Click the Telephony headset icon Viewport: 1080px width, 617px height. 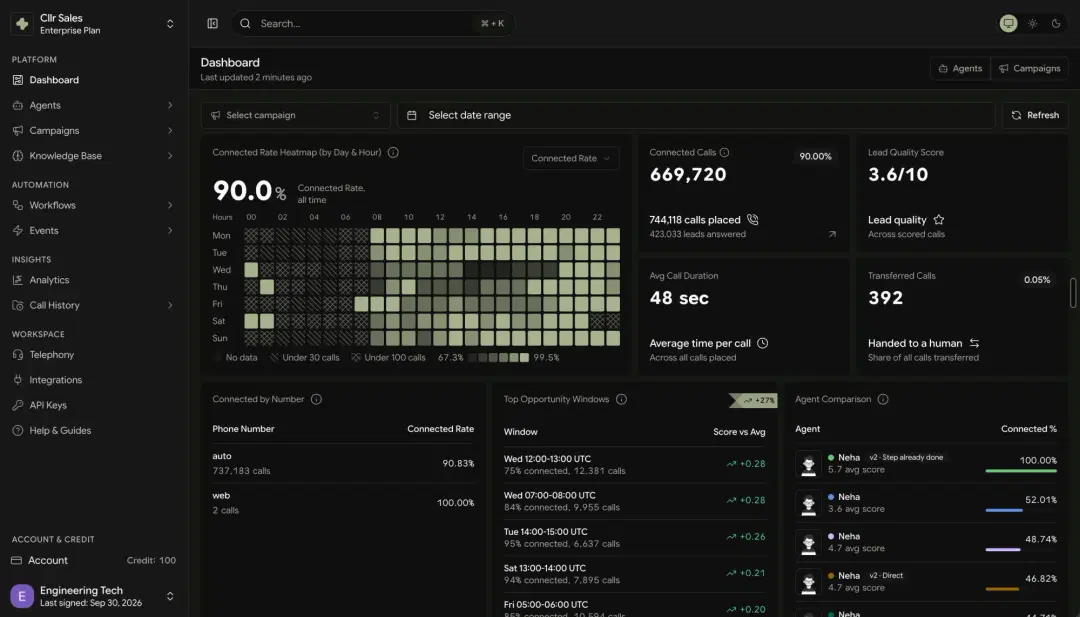pos(18,355)
